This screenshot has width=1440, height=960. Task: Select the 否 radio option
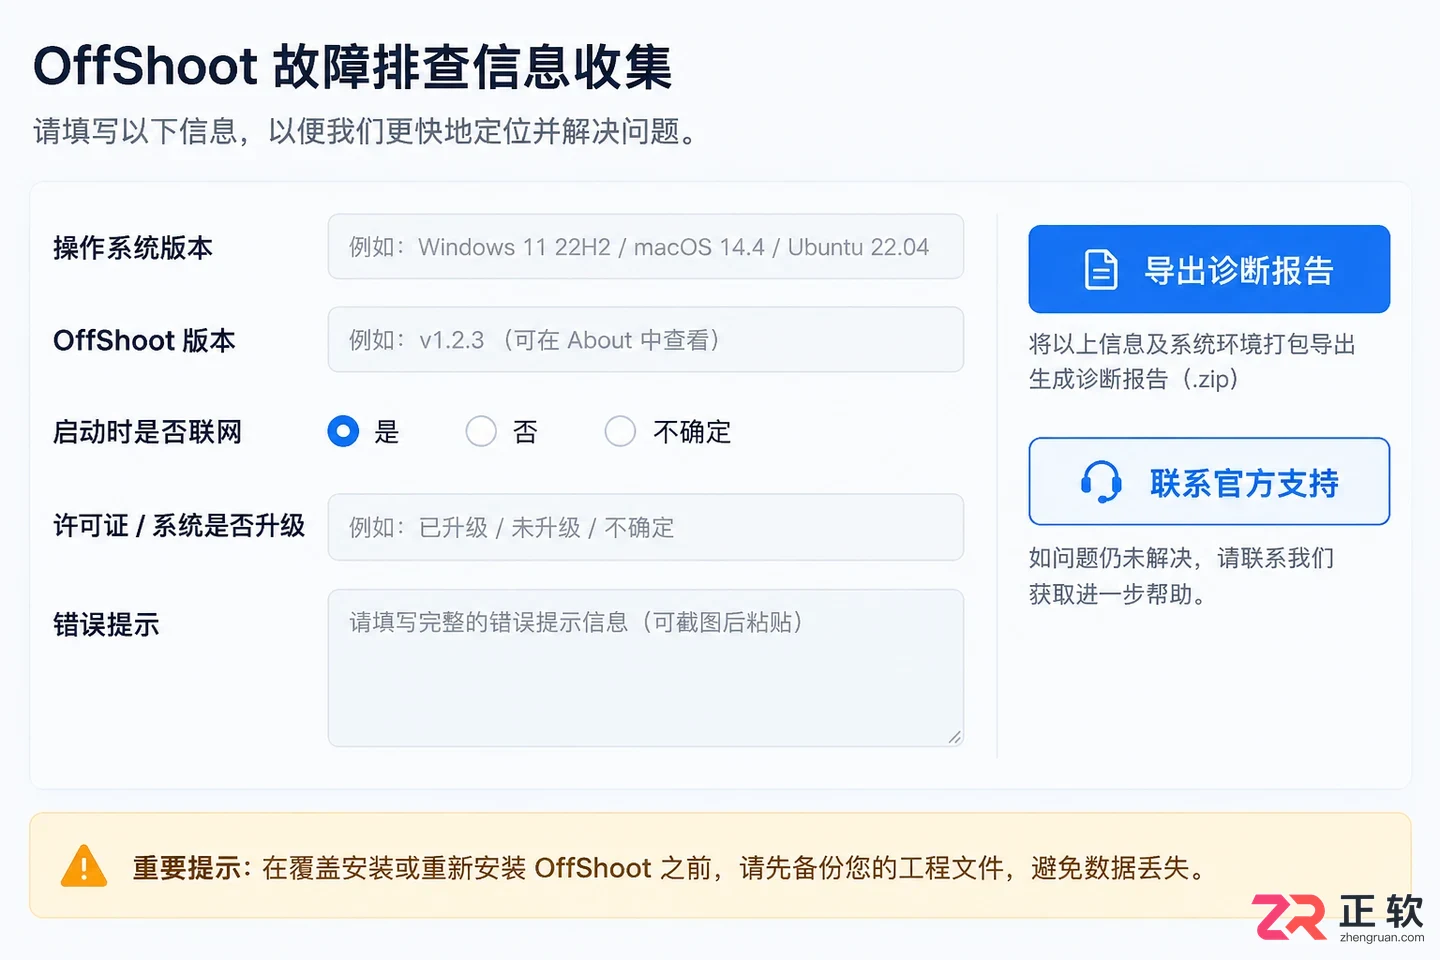pyautogui.click(x=481, y=431)
